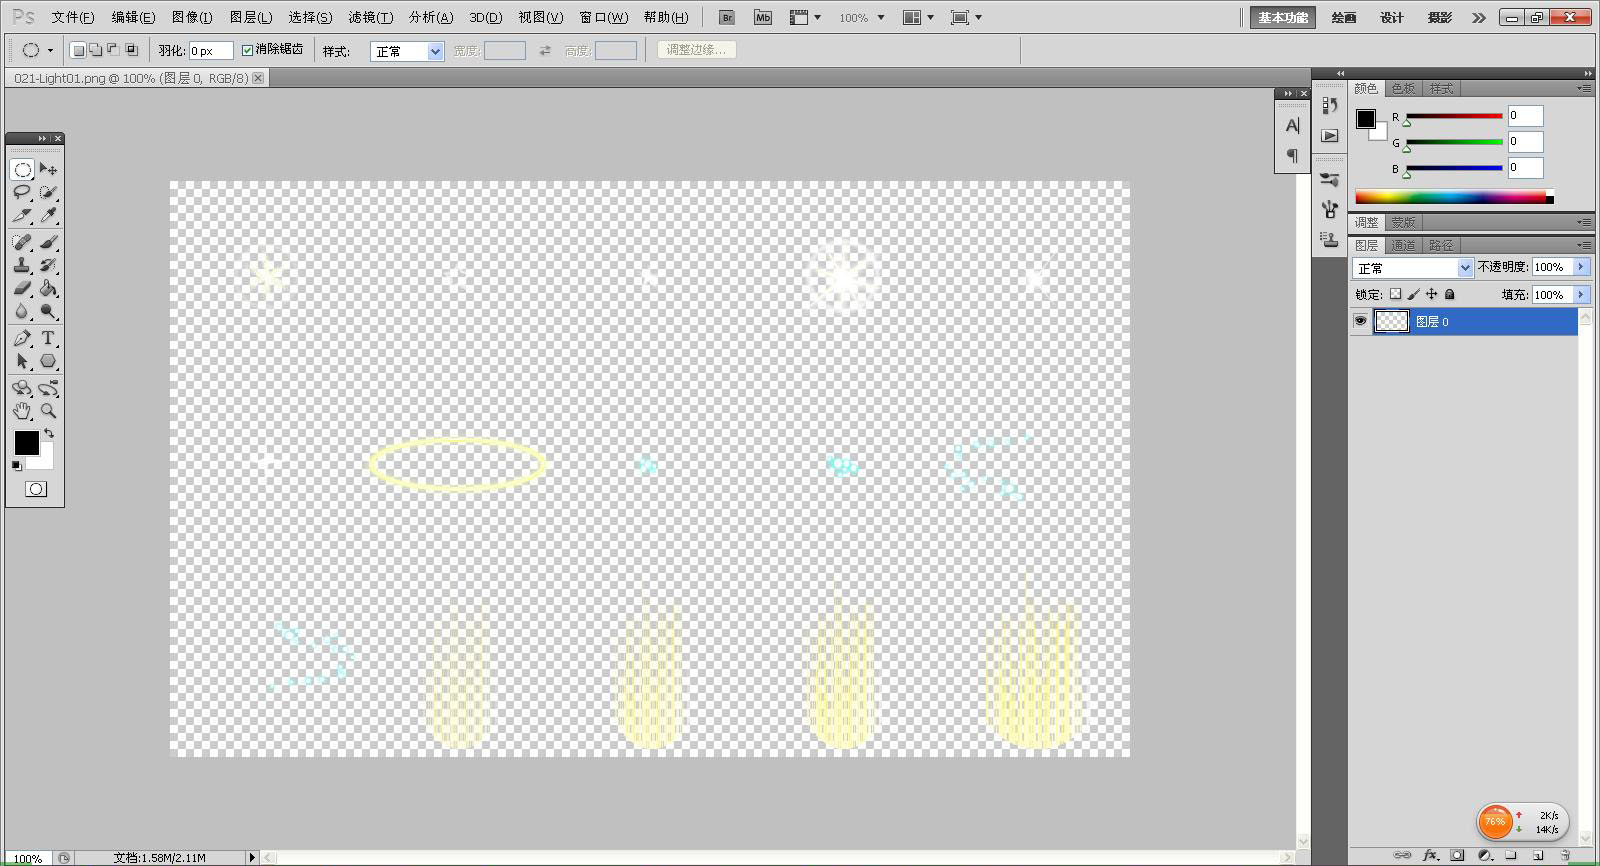The width and height of the screenshot is (1600, 866).
Task: Toggle Quick Mask mode in the toolbox
Action: click(x=36, y=489)
